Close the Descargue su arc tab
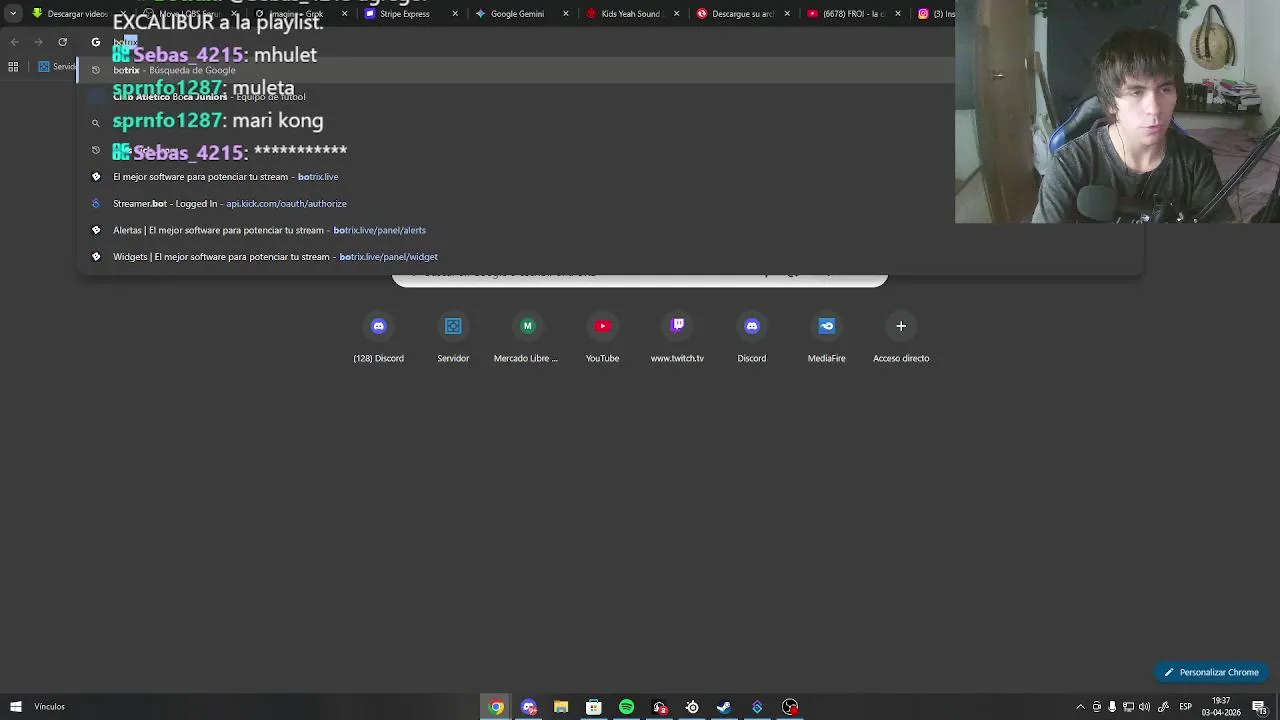The width and height of the screenshot is (1280, 720). point(787,14)
